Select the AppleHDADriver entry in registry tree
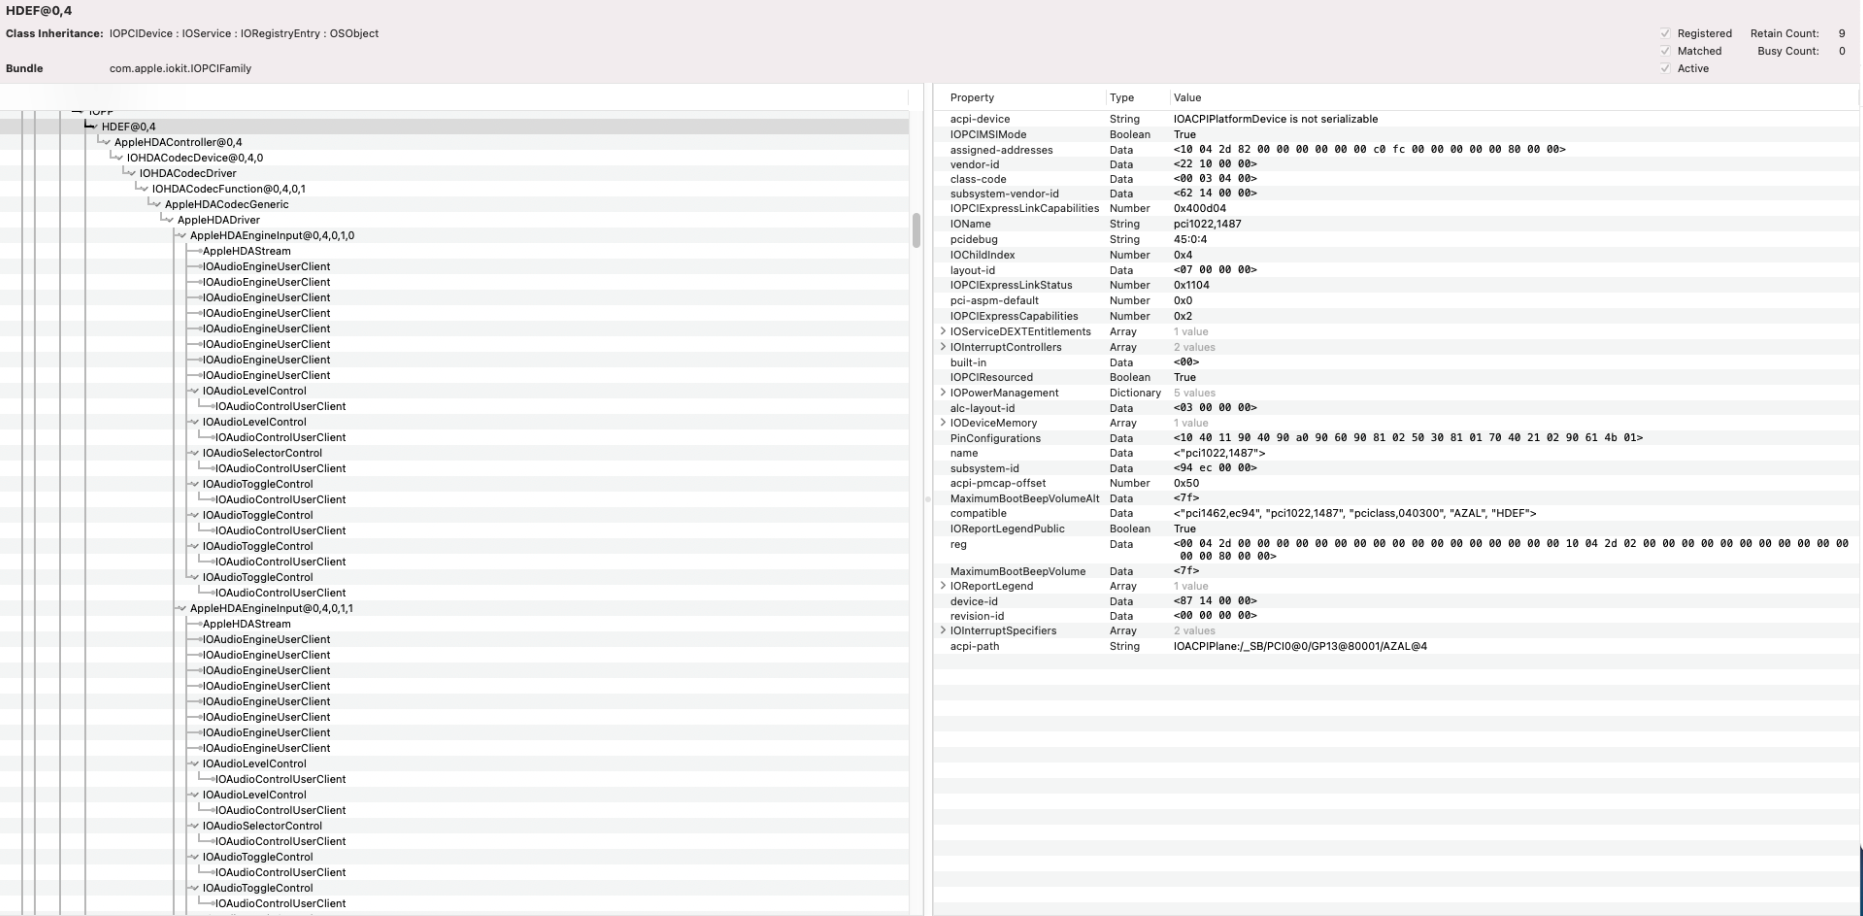The height and width of the screenshot is (916, 1863). [218, 220]
